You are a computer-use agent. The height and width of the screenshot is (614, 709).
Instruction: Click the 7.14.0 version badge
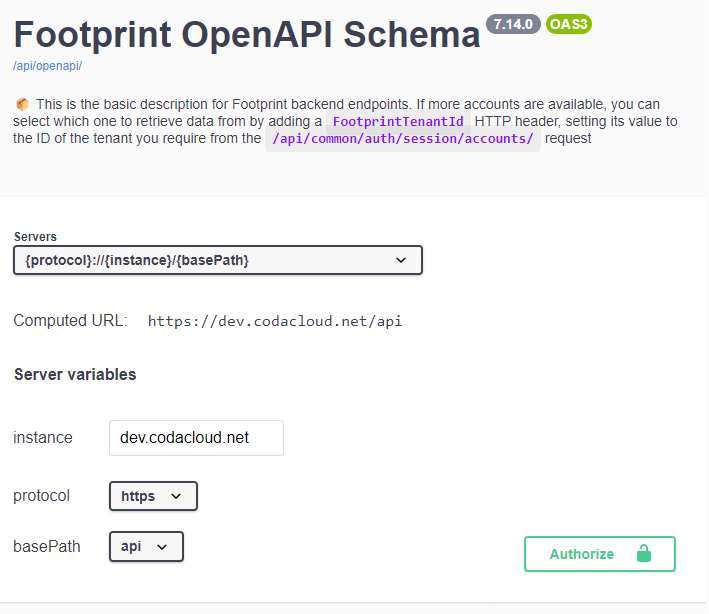point(513,24)
